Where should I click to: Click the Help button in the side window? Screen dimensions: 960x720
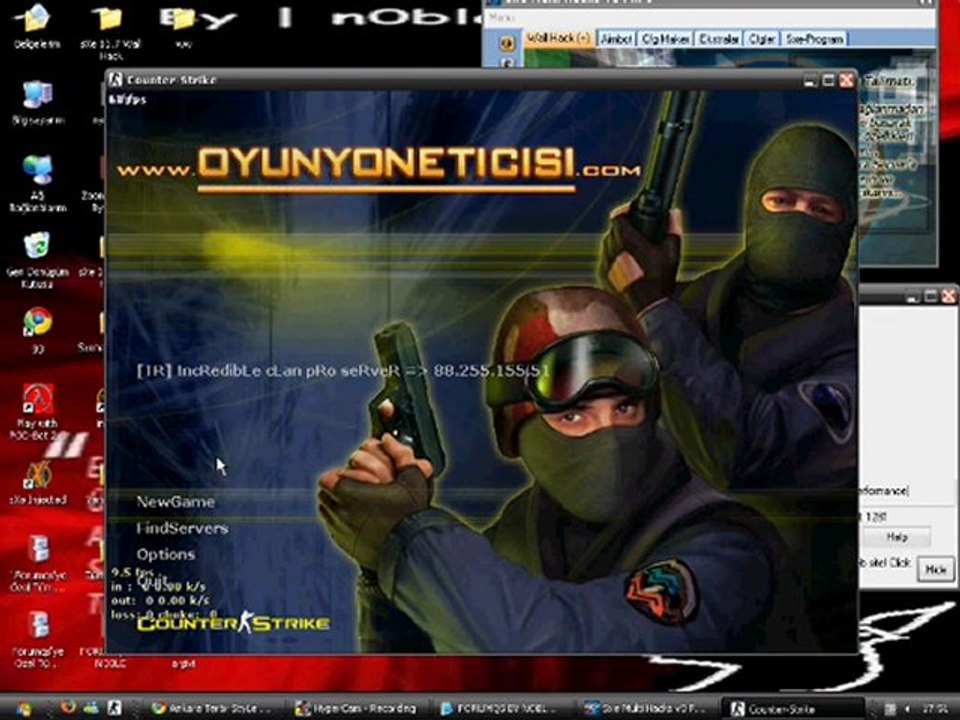click(x=897, y=537)
